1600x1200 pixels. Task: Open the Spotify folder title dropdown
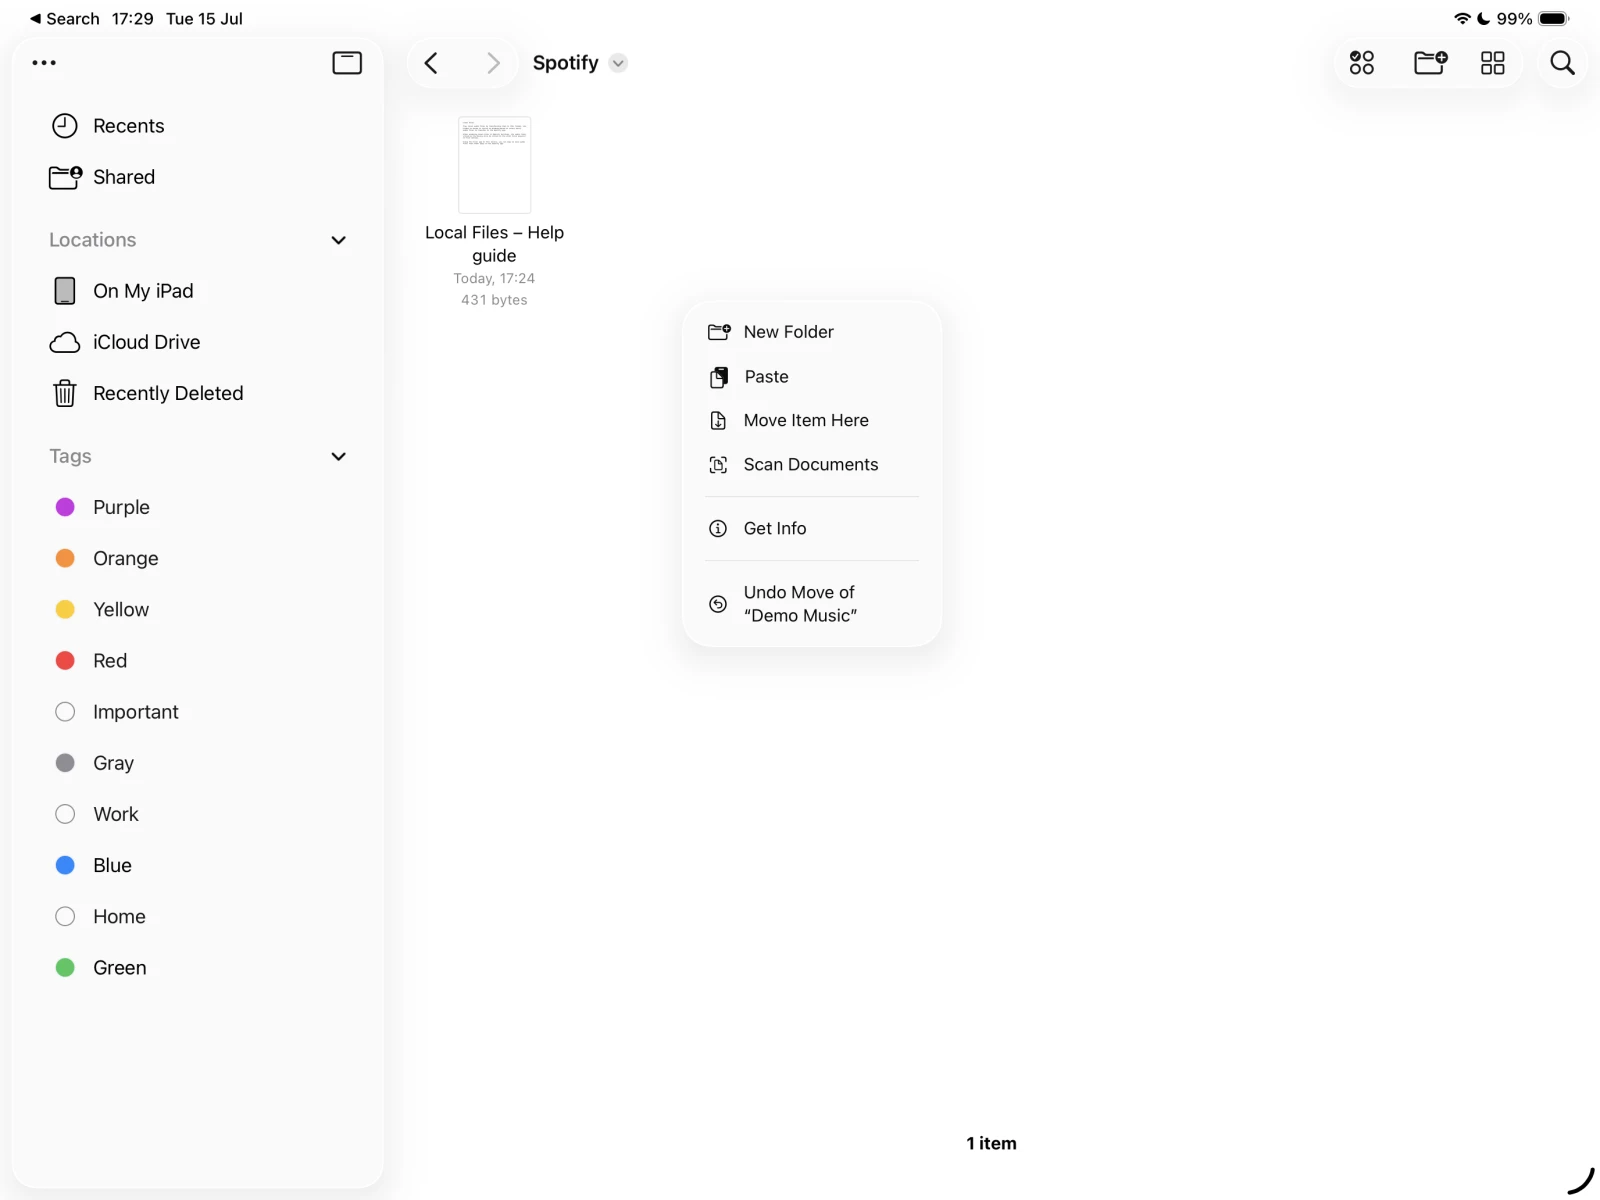tap(618, 63)
